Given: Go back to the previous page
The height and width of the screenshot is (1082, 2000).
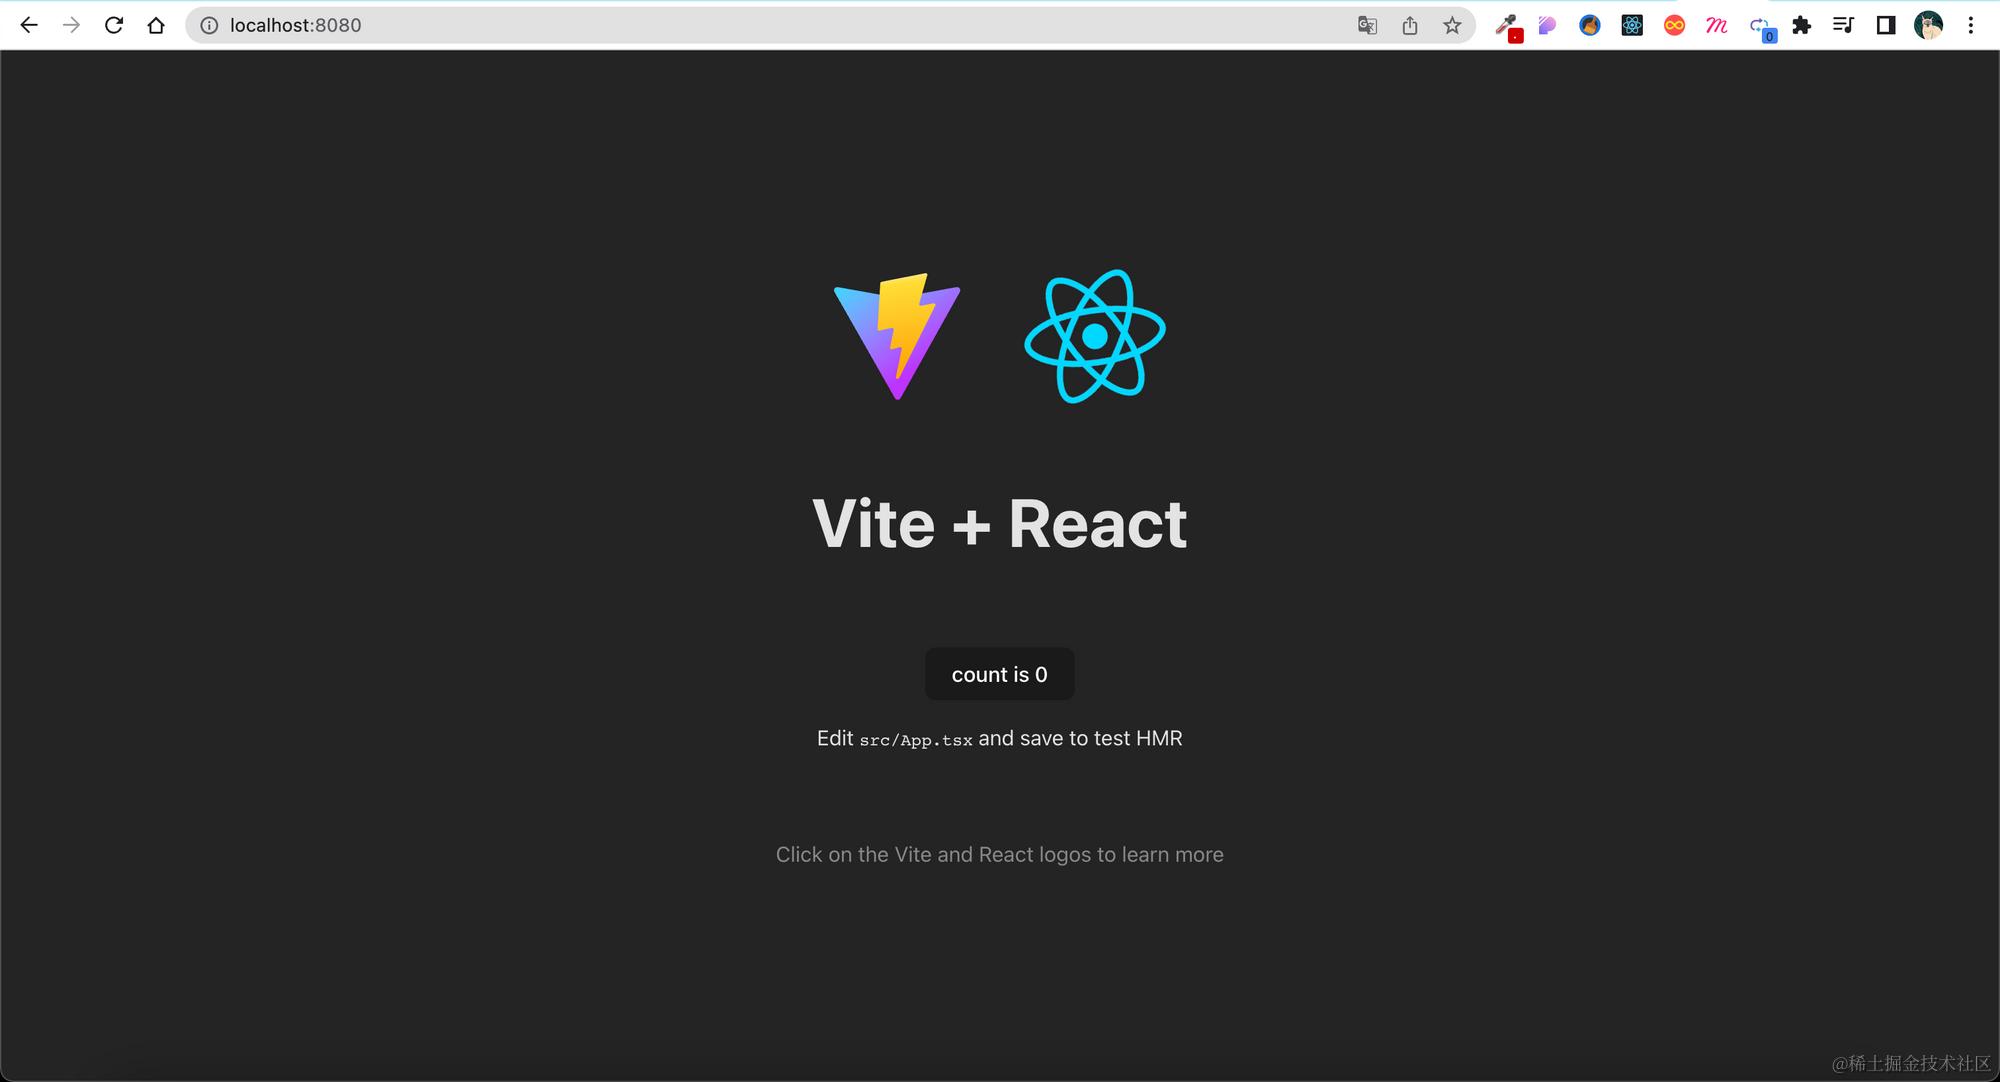Looking at the screenshot, I should pos(29,25).
